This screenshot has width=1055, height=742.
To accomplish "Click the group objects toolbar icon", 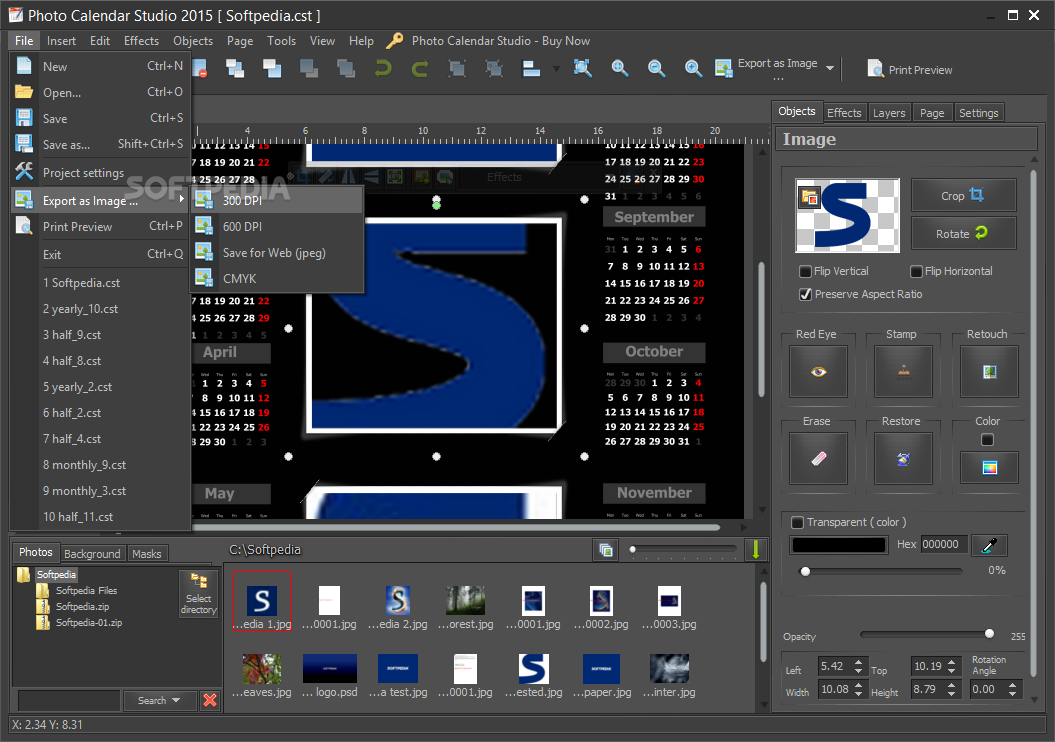I will pos(457,69).
